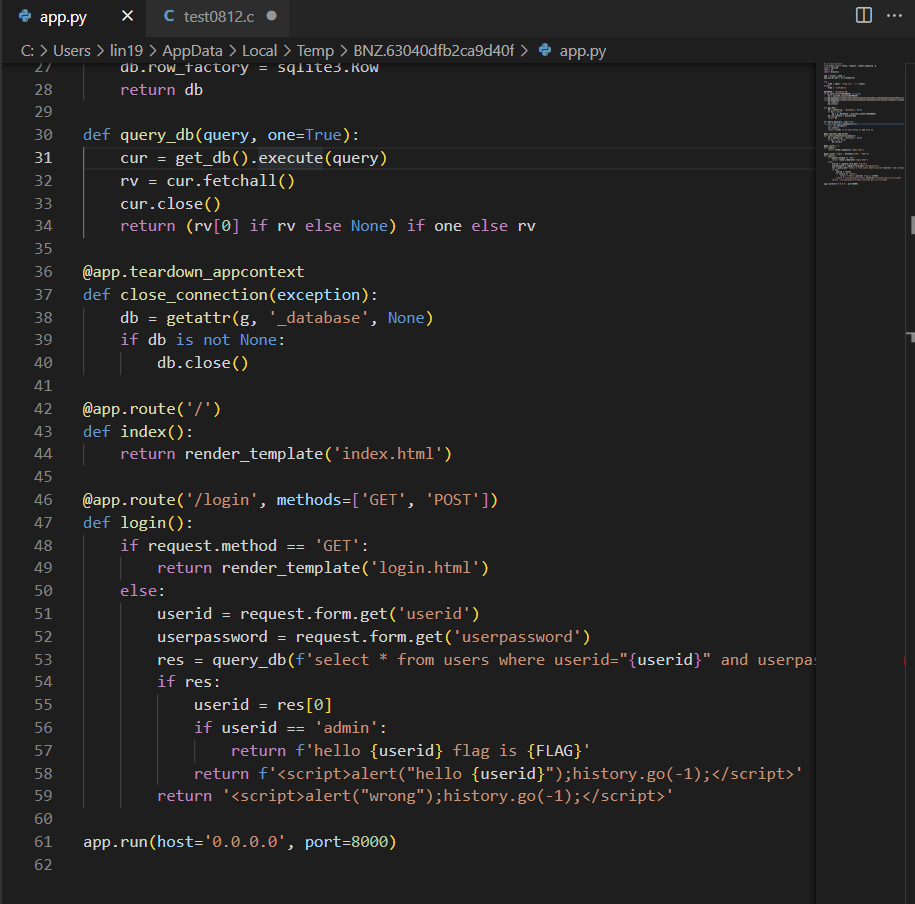Screen dimensions: 915x904
Task: Select breadcrumb segment Users
Action: pyautogui.click(x=72, y=51)
